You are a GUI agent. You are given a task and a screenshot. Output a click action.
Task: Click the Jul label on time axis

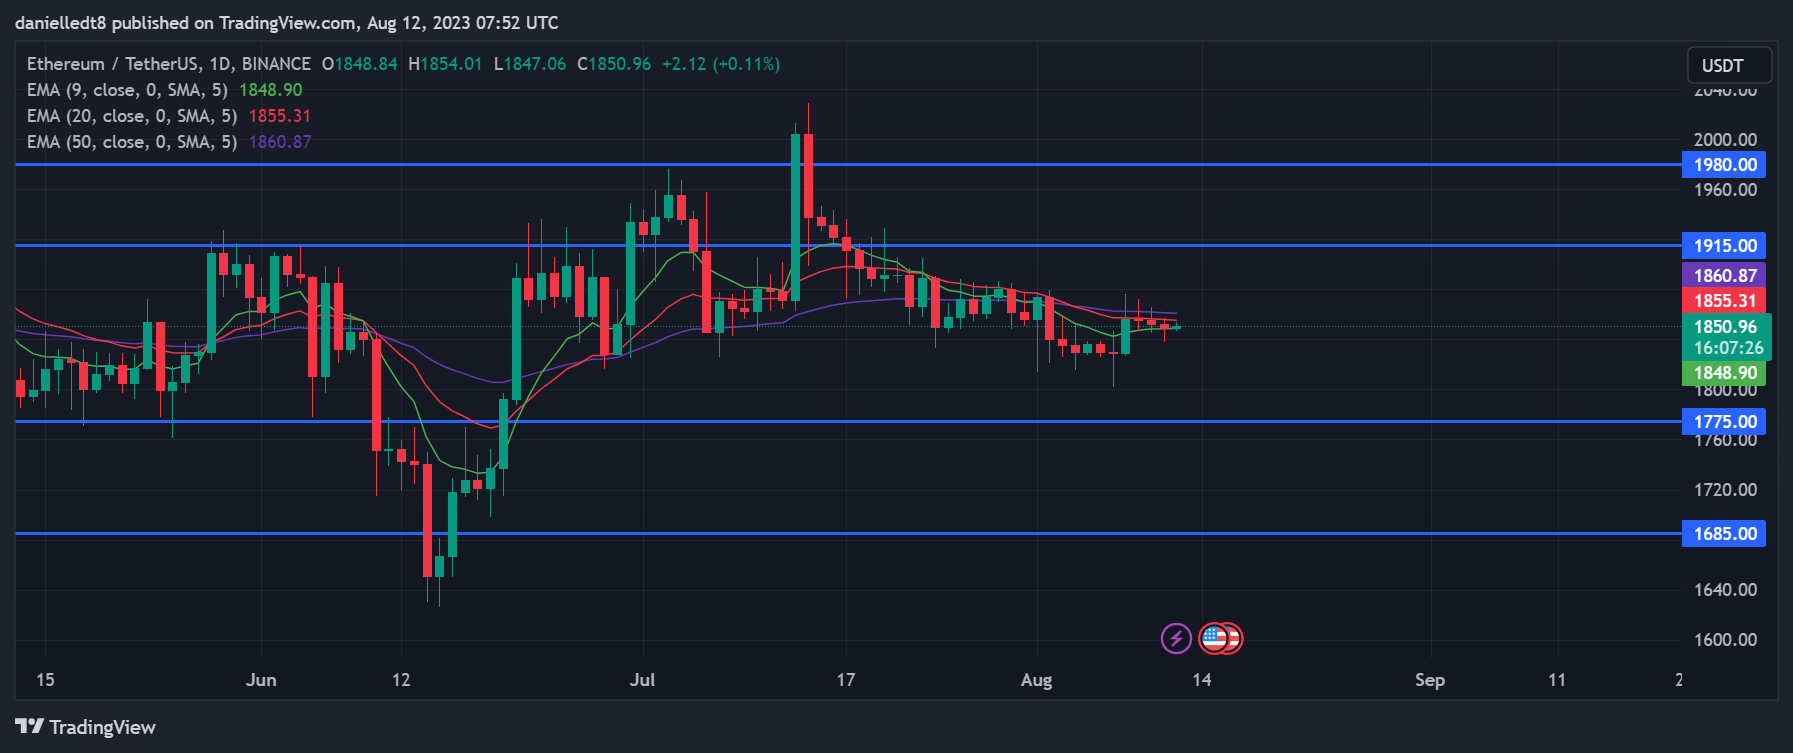[642, 680]
